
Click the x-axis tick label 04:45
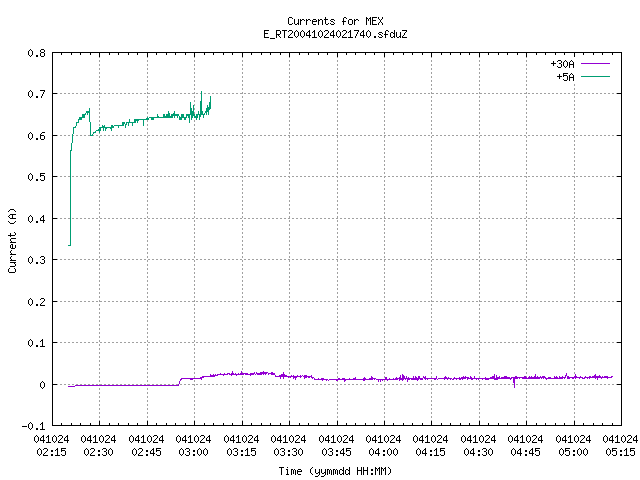(x=525, y=452)
